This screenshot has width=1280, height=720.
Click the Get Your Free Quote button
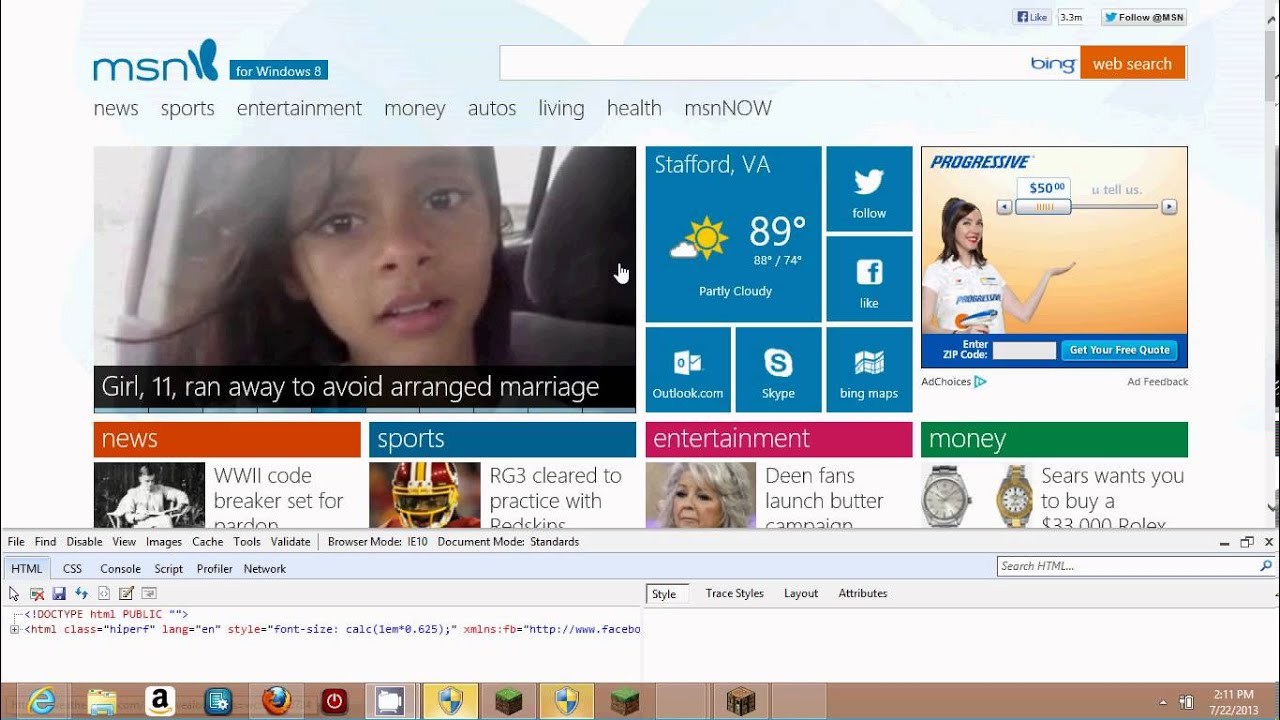click(x=1119, y=350)
